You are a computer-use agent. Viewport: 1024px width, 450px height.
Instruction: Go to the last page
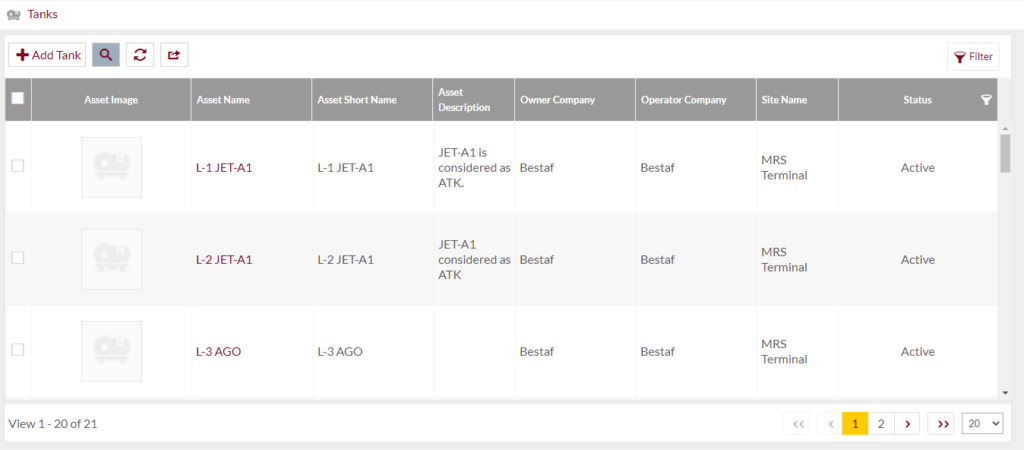point(942,424)
